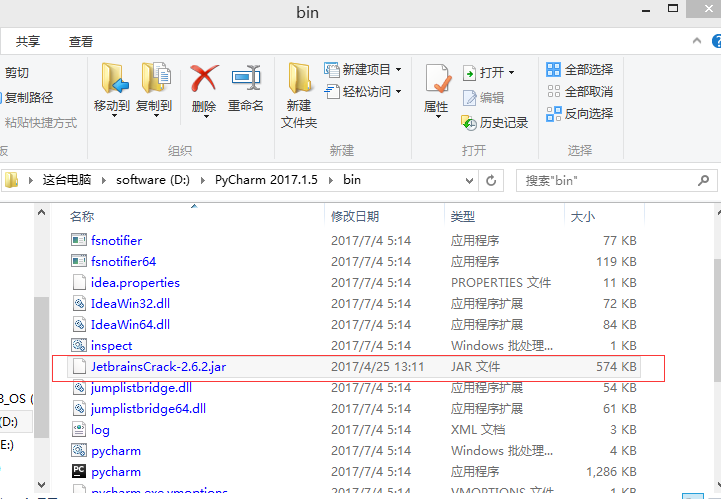The height and width of the screenshot is (499, 721).
Task: Switch to the Share (共享) tab
Action: (28, 41)
